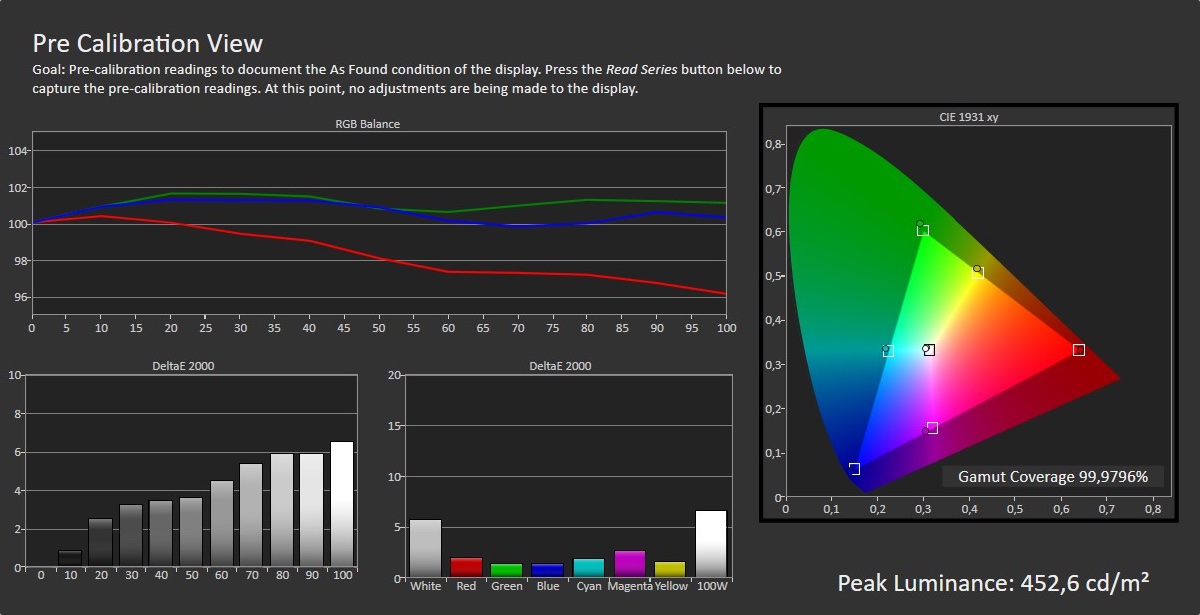This screenshot has height=615, width=1200.
Task: Click the cyan secondary target square on CIE chart
Action: click(x=888, y=351)
